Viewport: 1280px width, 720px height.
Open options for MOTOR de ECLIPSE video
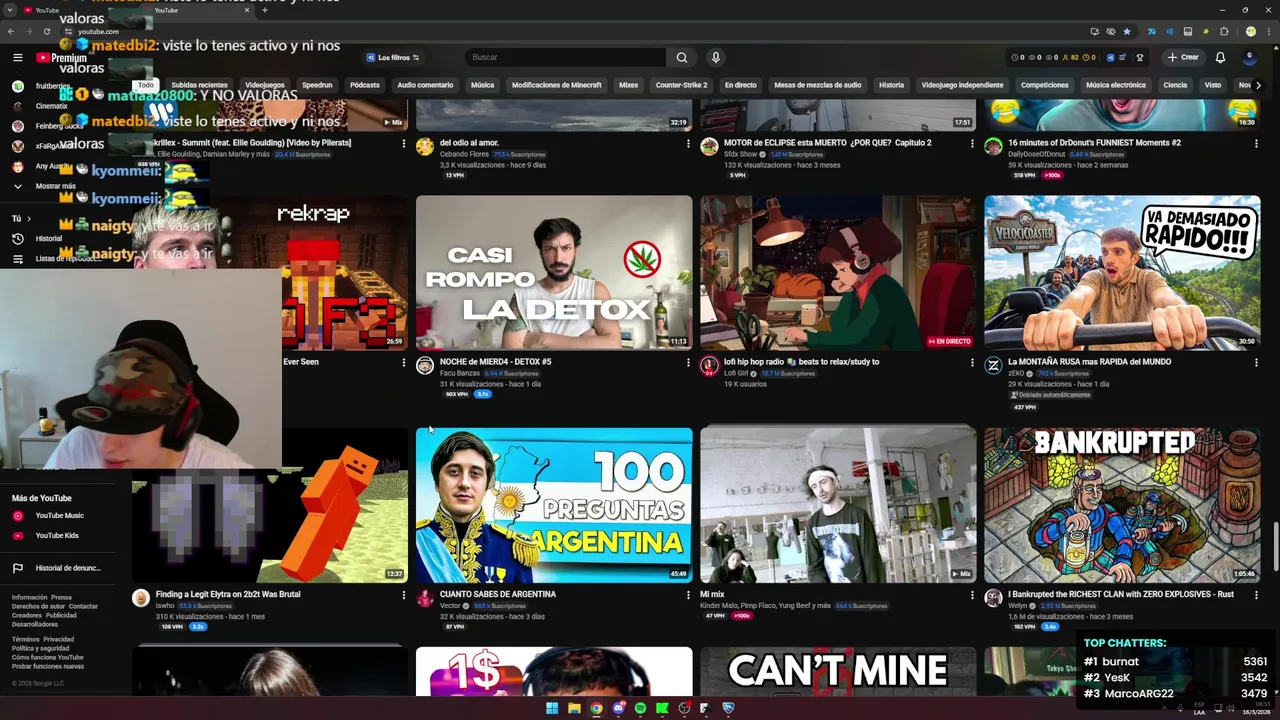pos(972,143)
